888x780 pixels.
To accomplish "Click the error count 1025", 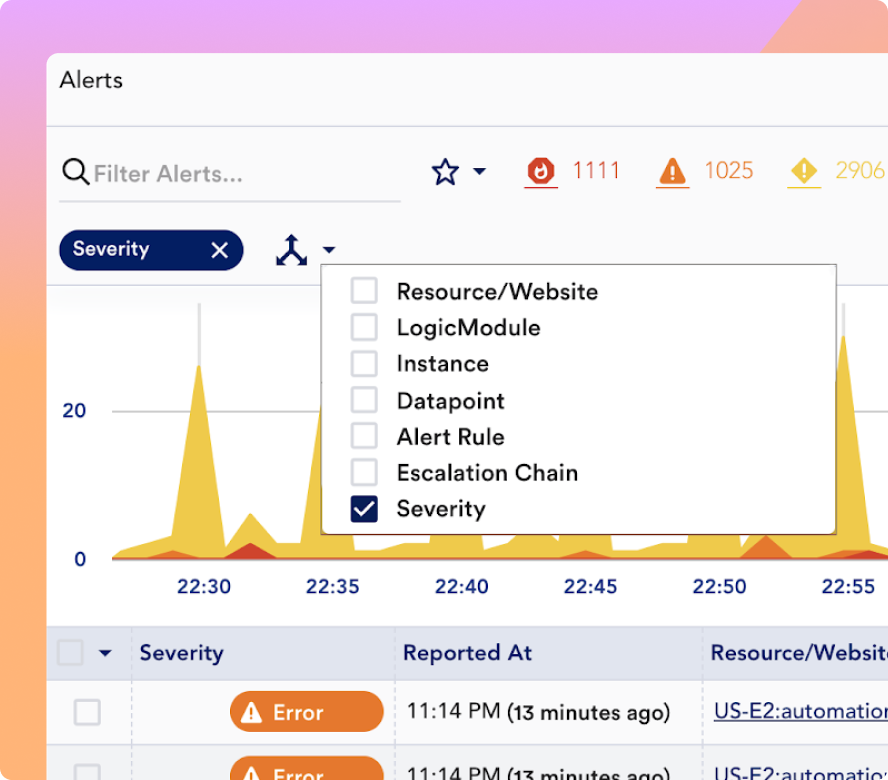I will pyautogui.click(x=729, y=171).
